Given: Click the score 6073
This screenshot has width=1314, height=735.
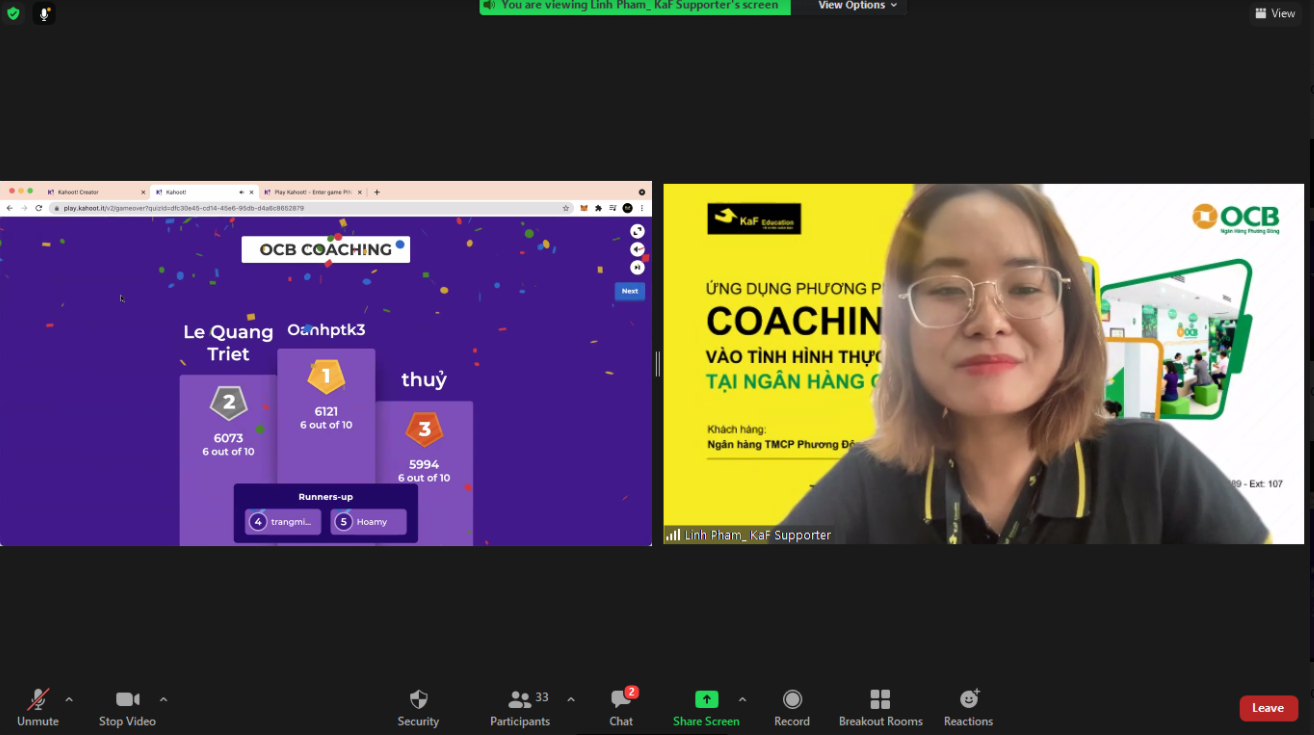Looking at the screenshot, I should [228, 438].
